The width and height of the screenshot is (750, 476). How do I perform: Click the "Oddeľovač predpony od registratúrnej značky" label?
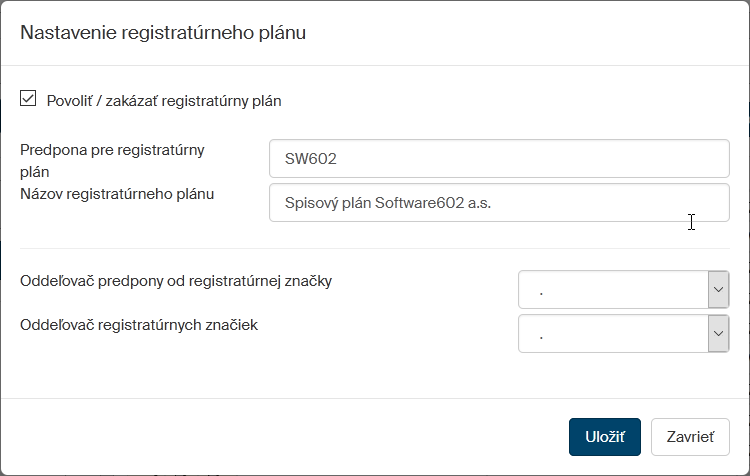click(x=176, y=281)
